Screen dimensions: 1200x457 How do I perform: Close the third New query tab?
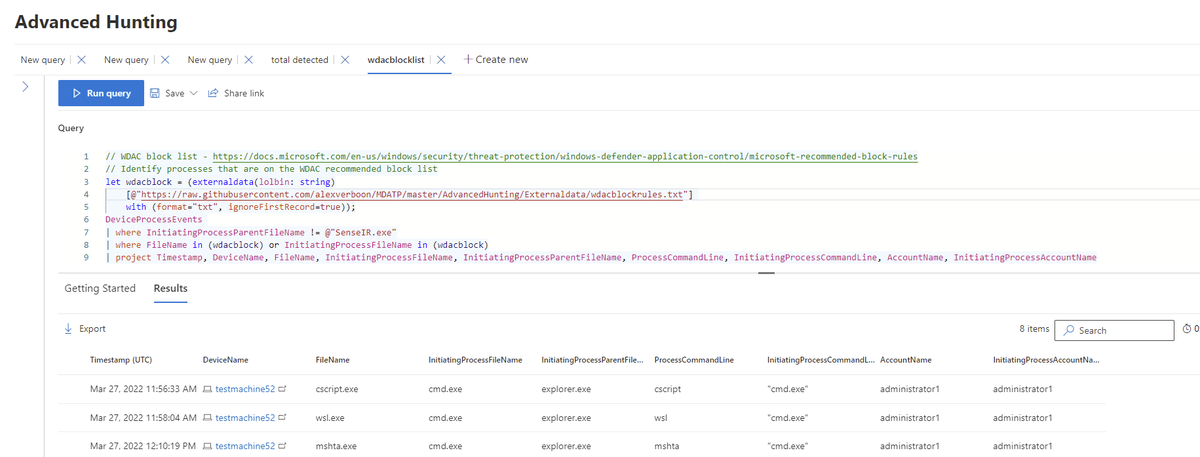[249, 60]
